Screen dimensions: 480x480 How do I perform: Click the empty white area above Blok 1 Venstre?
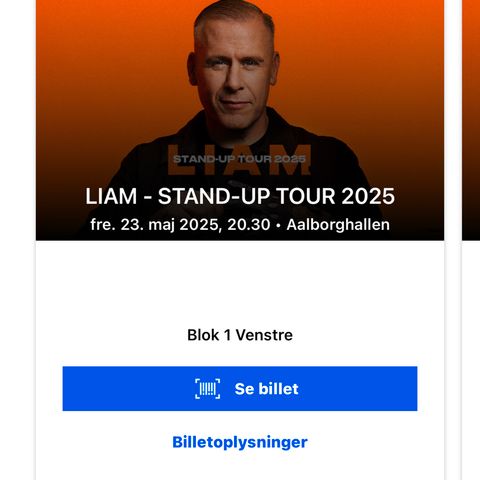(x=240, y=283)
